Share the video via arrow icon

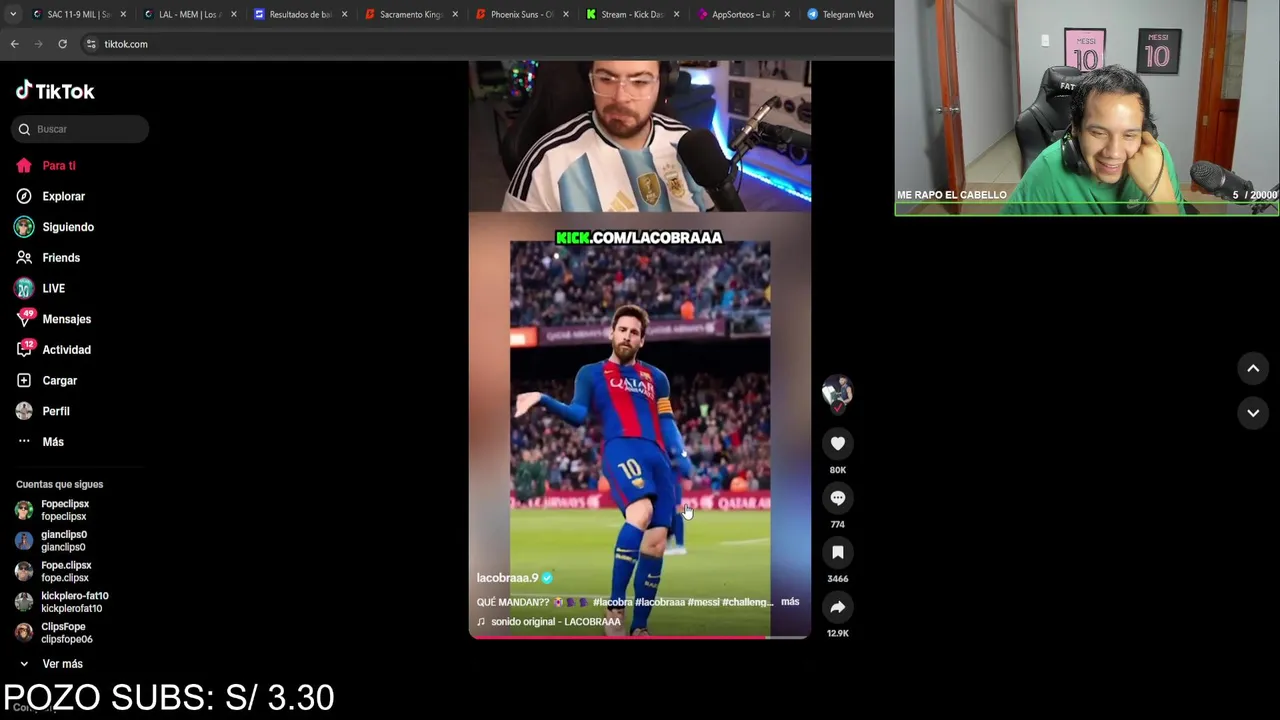(838, 607)
